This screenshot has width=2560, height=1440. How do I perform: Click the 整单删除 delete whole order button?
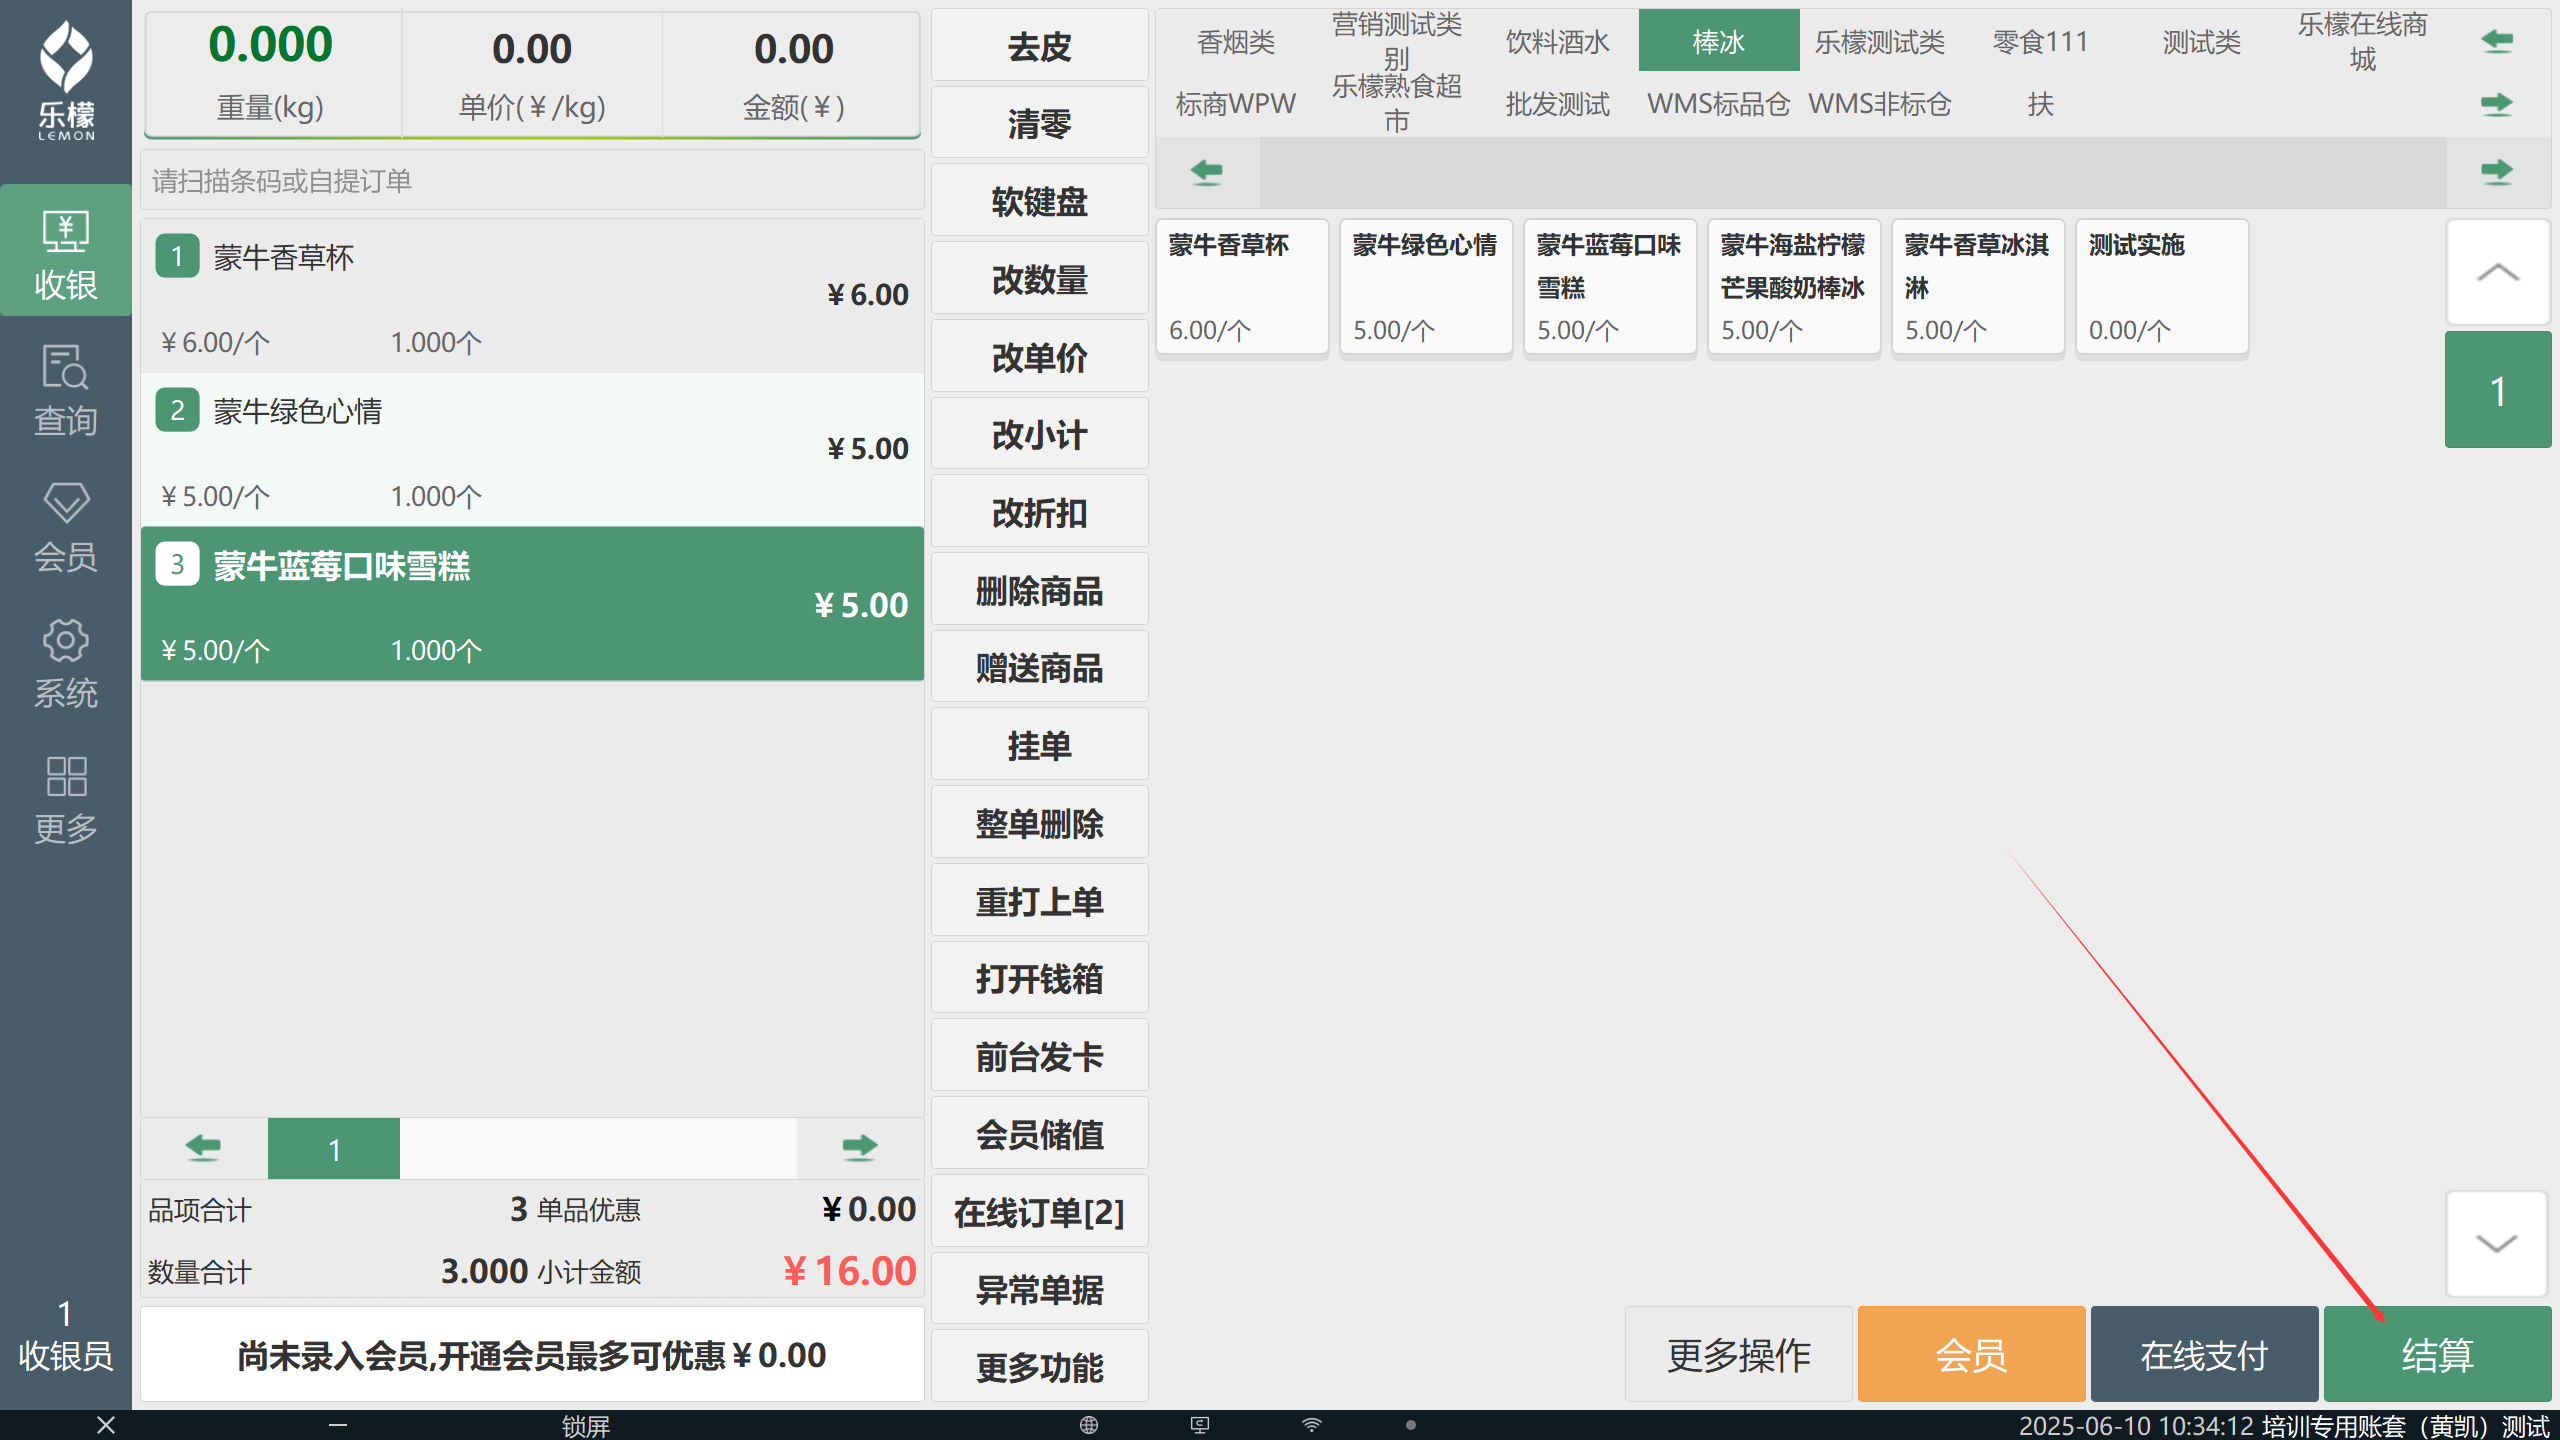click(1040, 824)
